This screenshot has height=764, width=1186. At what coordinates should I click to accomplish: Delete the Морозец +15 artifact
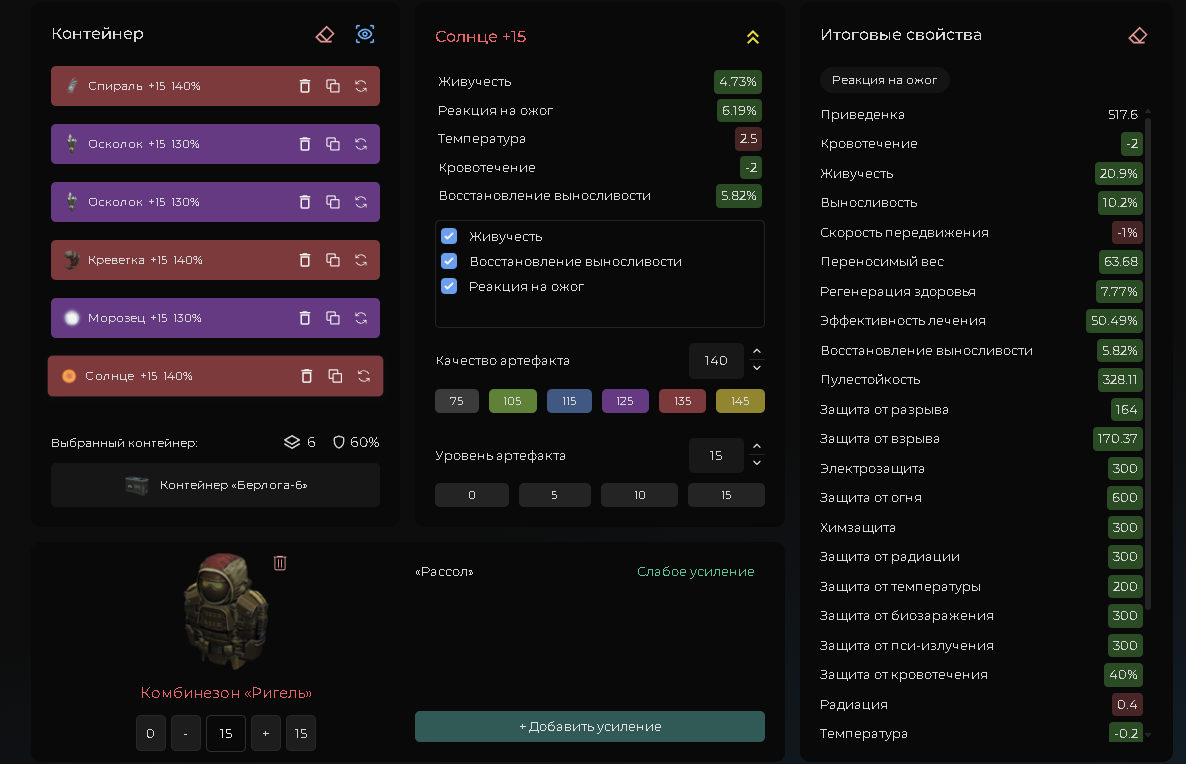coord(305,318)
